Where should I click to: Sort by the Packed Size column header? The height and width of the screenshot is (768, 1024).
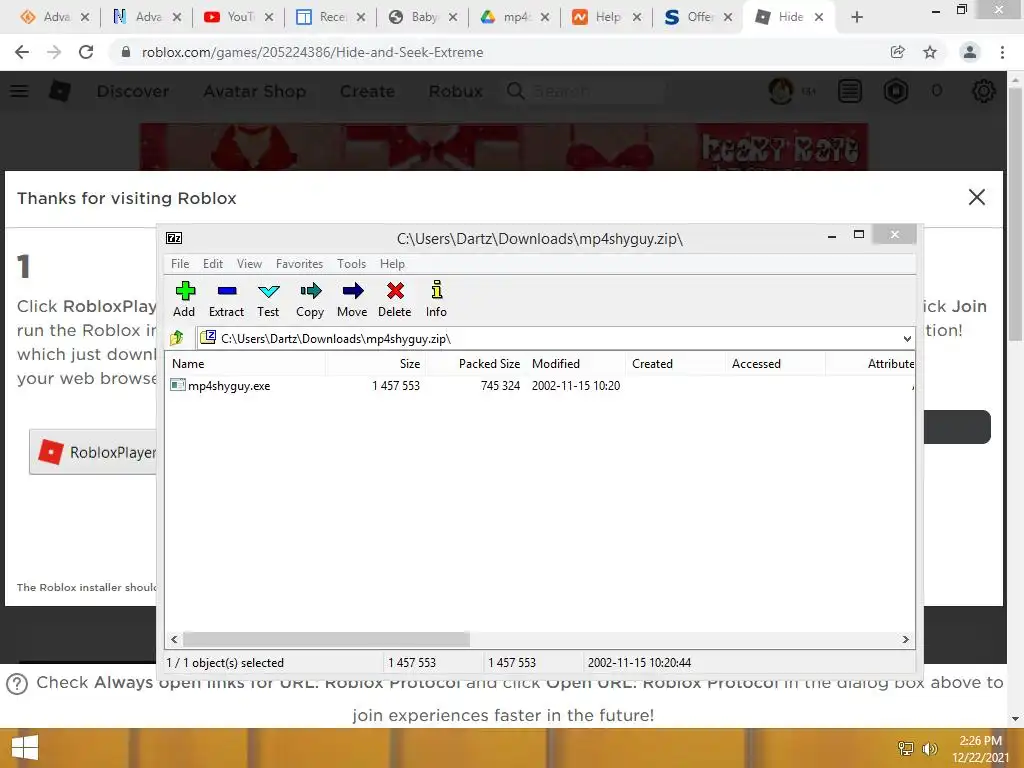tap(475, 364)
